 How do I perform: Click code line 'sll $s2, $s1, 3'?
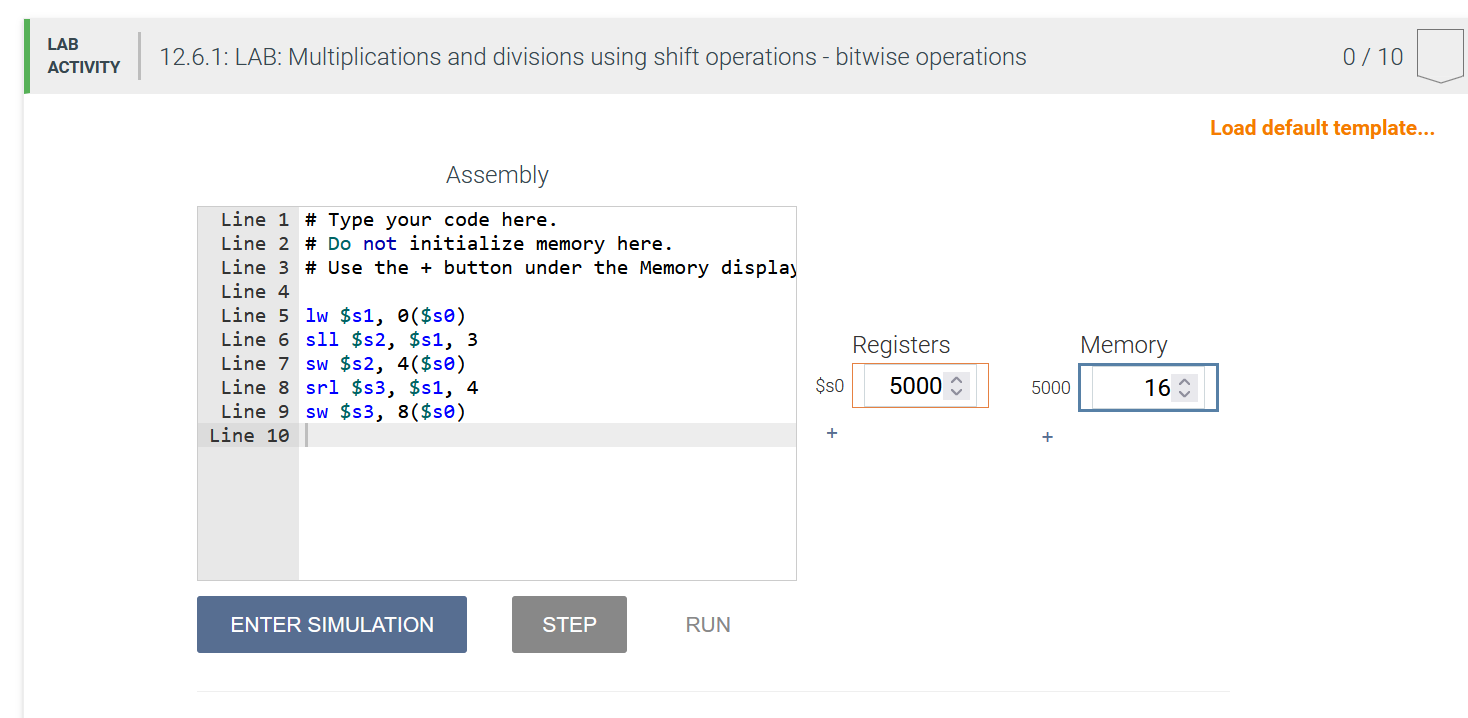(392, 340)
